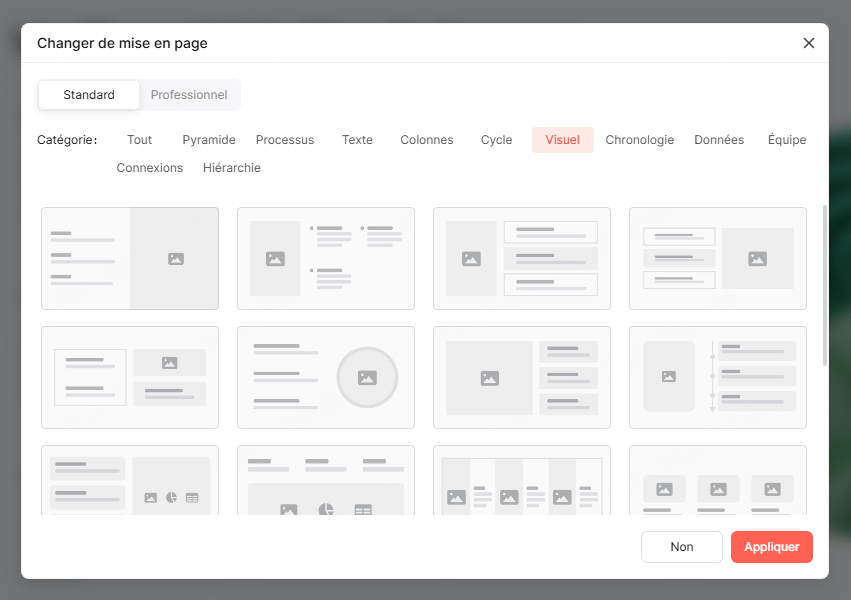Show Chronologie layouts

point(640,140)
